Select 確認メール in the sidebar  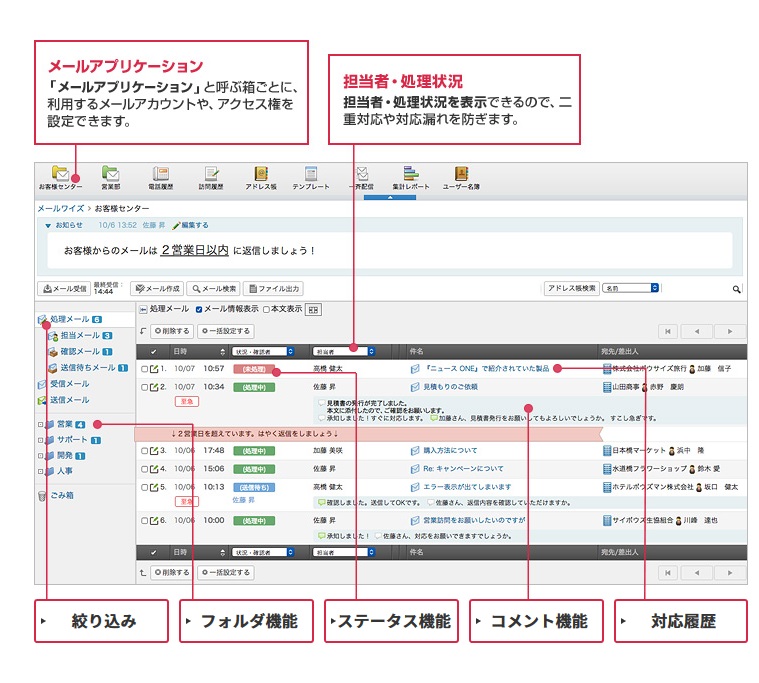coord(80,351)
